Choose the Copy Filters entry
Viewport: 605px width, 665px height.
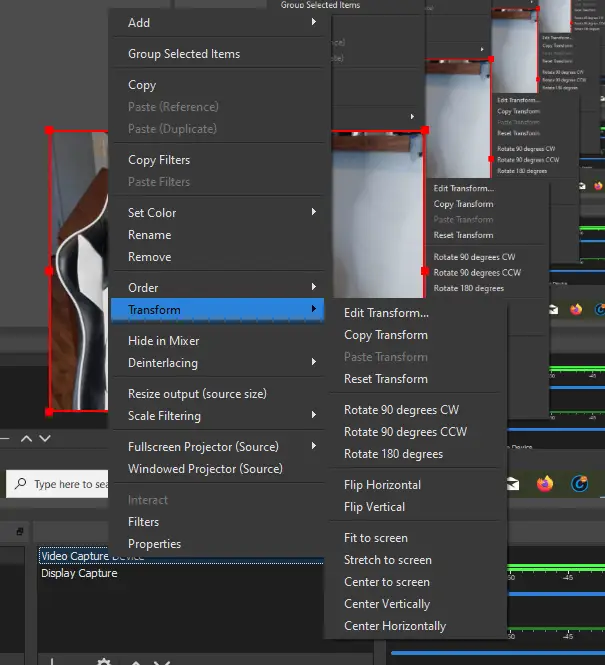coord(217,160)
